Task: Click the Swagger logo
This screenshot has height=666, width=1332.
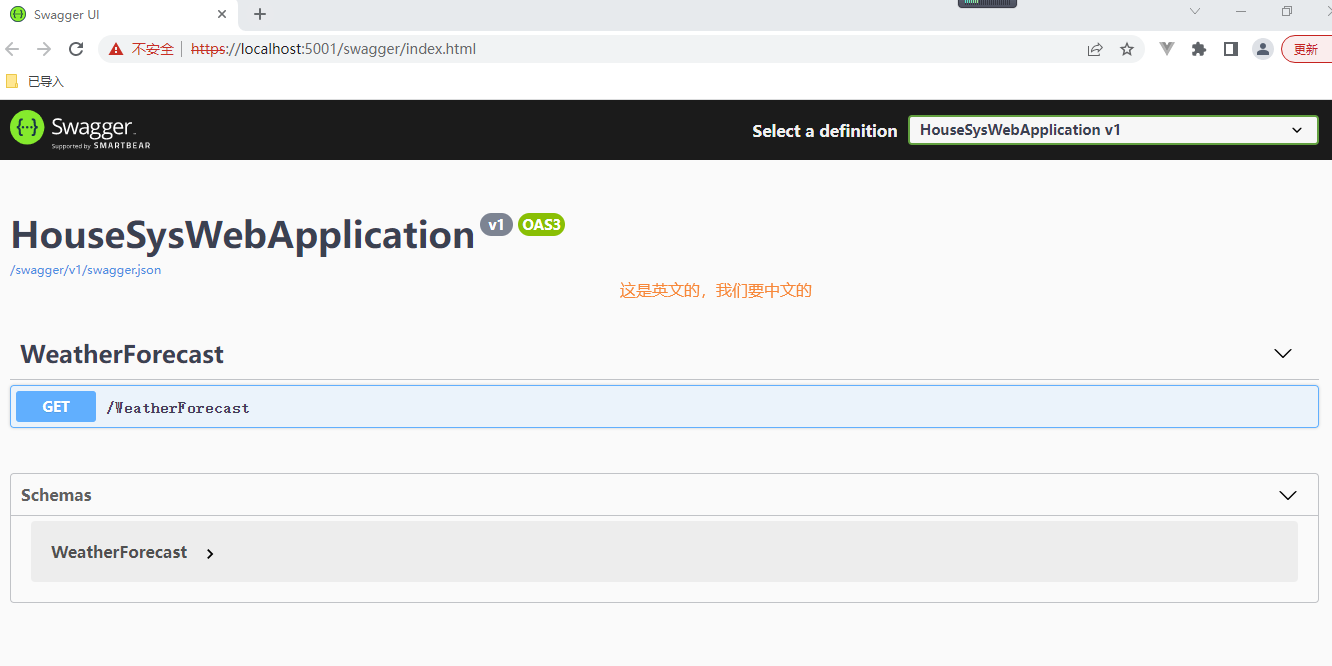Action: click(80, 130)
